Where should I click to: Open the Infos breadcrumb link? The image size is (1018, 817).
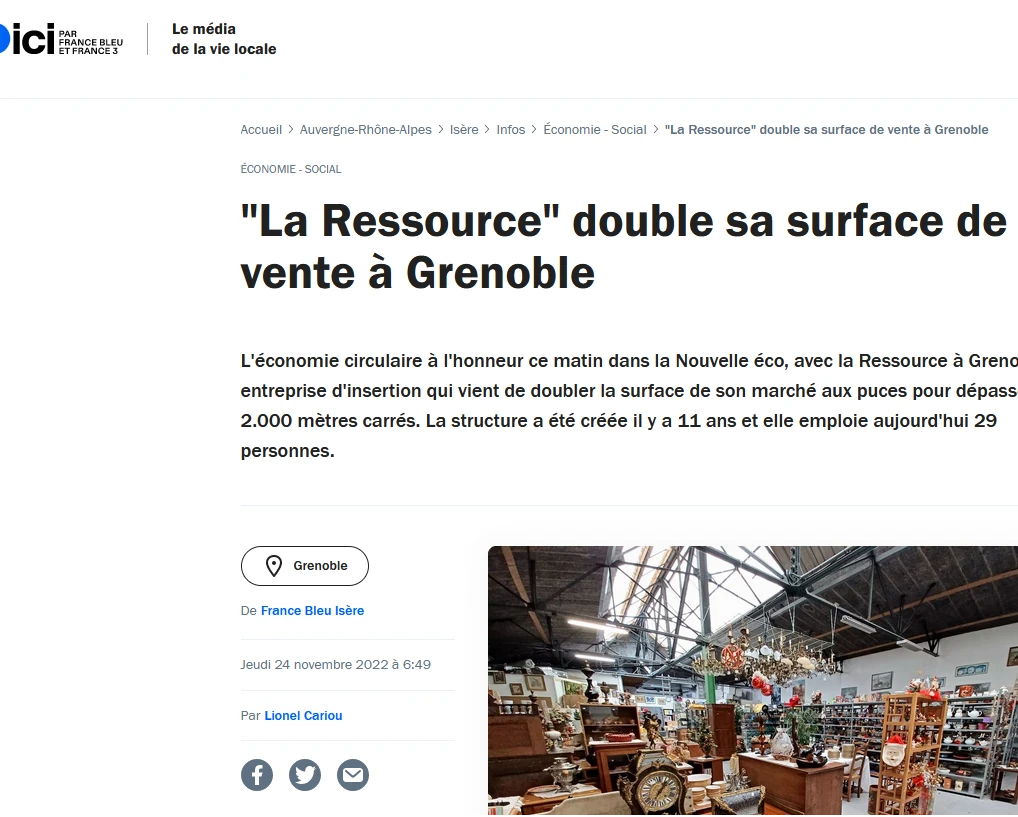tap(511, 129)
